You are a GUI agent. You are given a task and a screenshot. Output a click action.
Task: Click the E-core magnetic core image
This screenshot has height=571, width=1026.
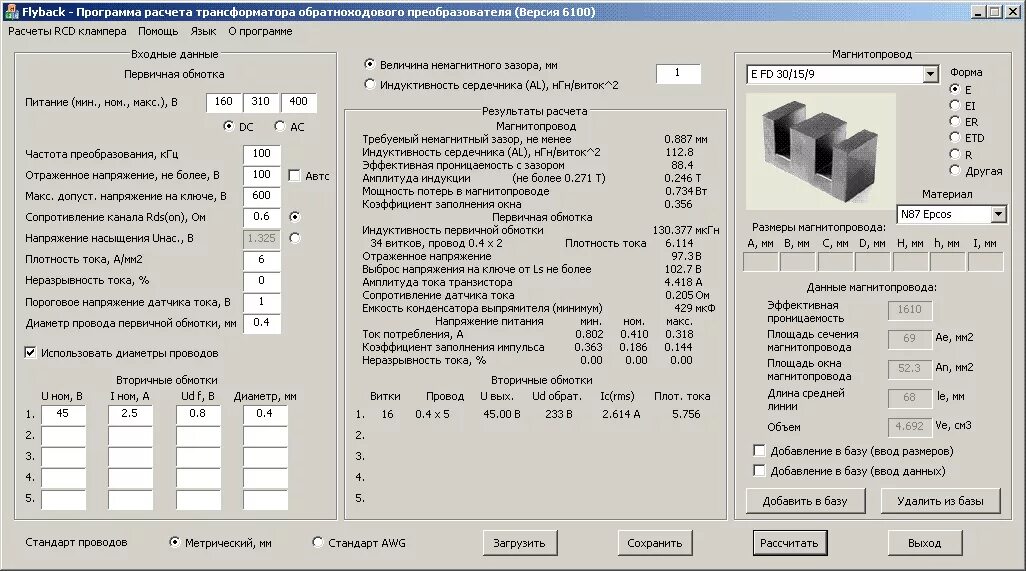pos(821,151)
